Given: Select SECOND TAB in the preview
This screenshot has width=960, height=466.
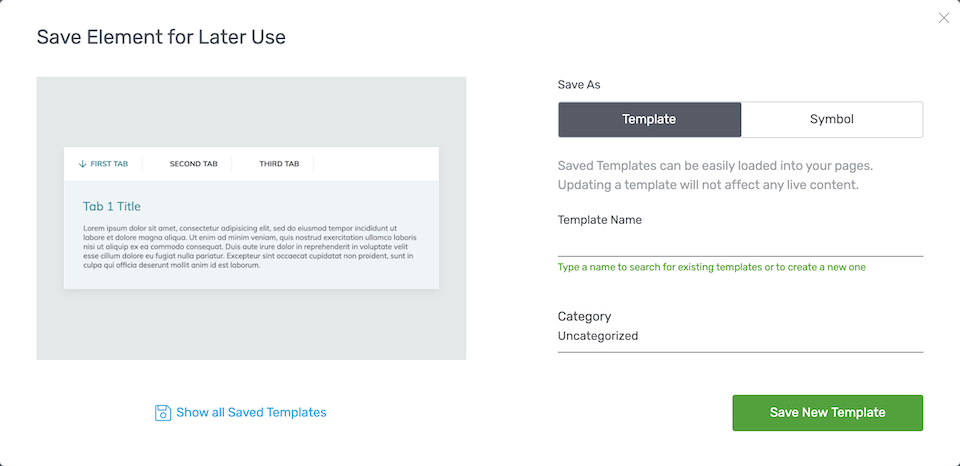Looking at the screenshot, I should click(193, 164).
